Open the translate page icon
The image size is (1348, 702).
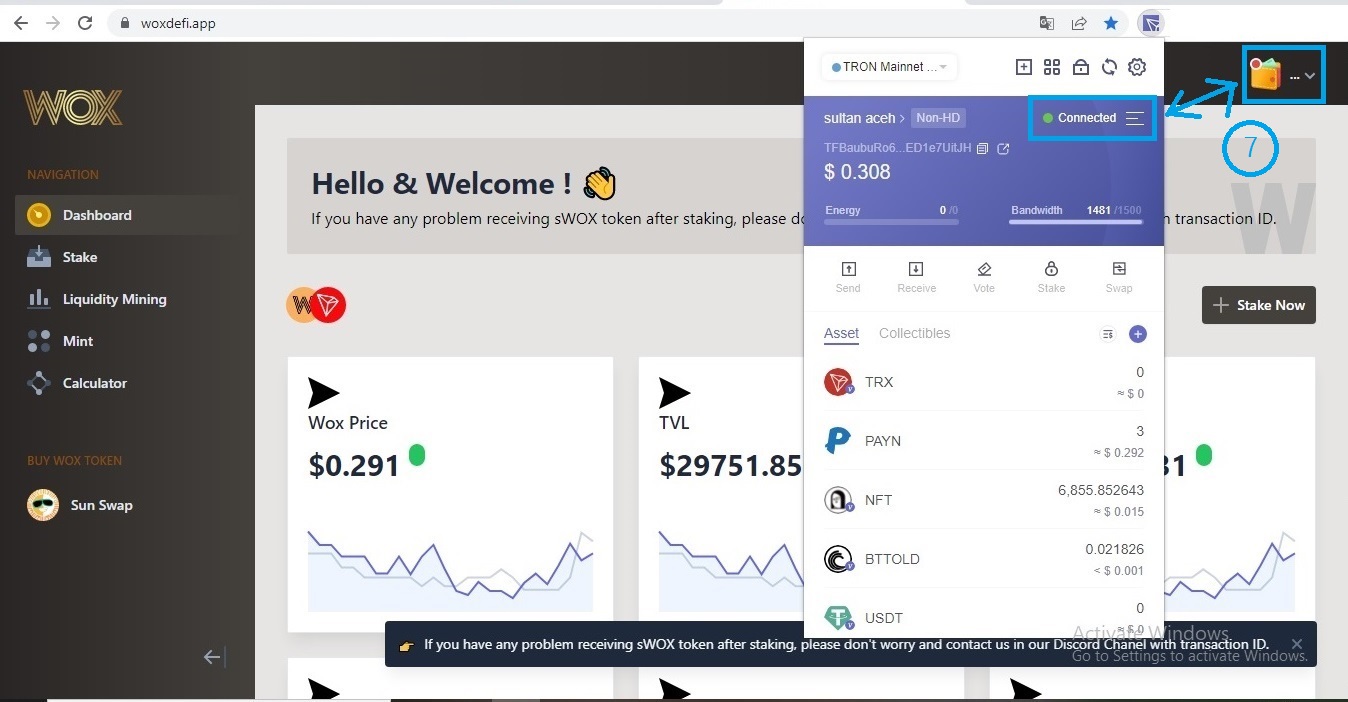(1047, 23)
